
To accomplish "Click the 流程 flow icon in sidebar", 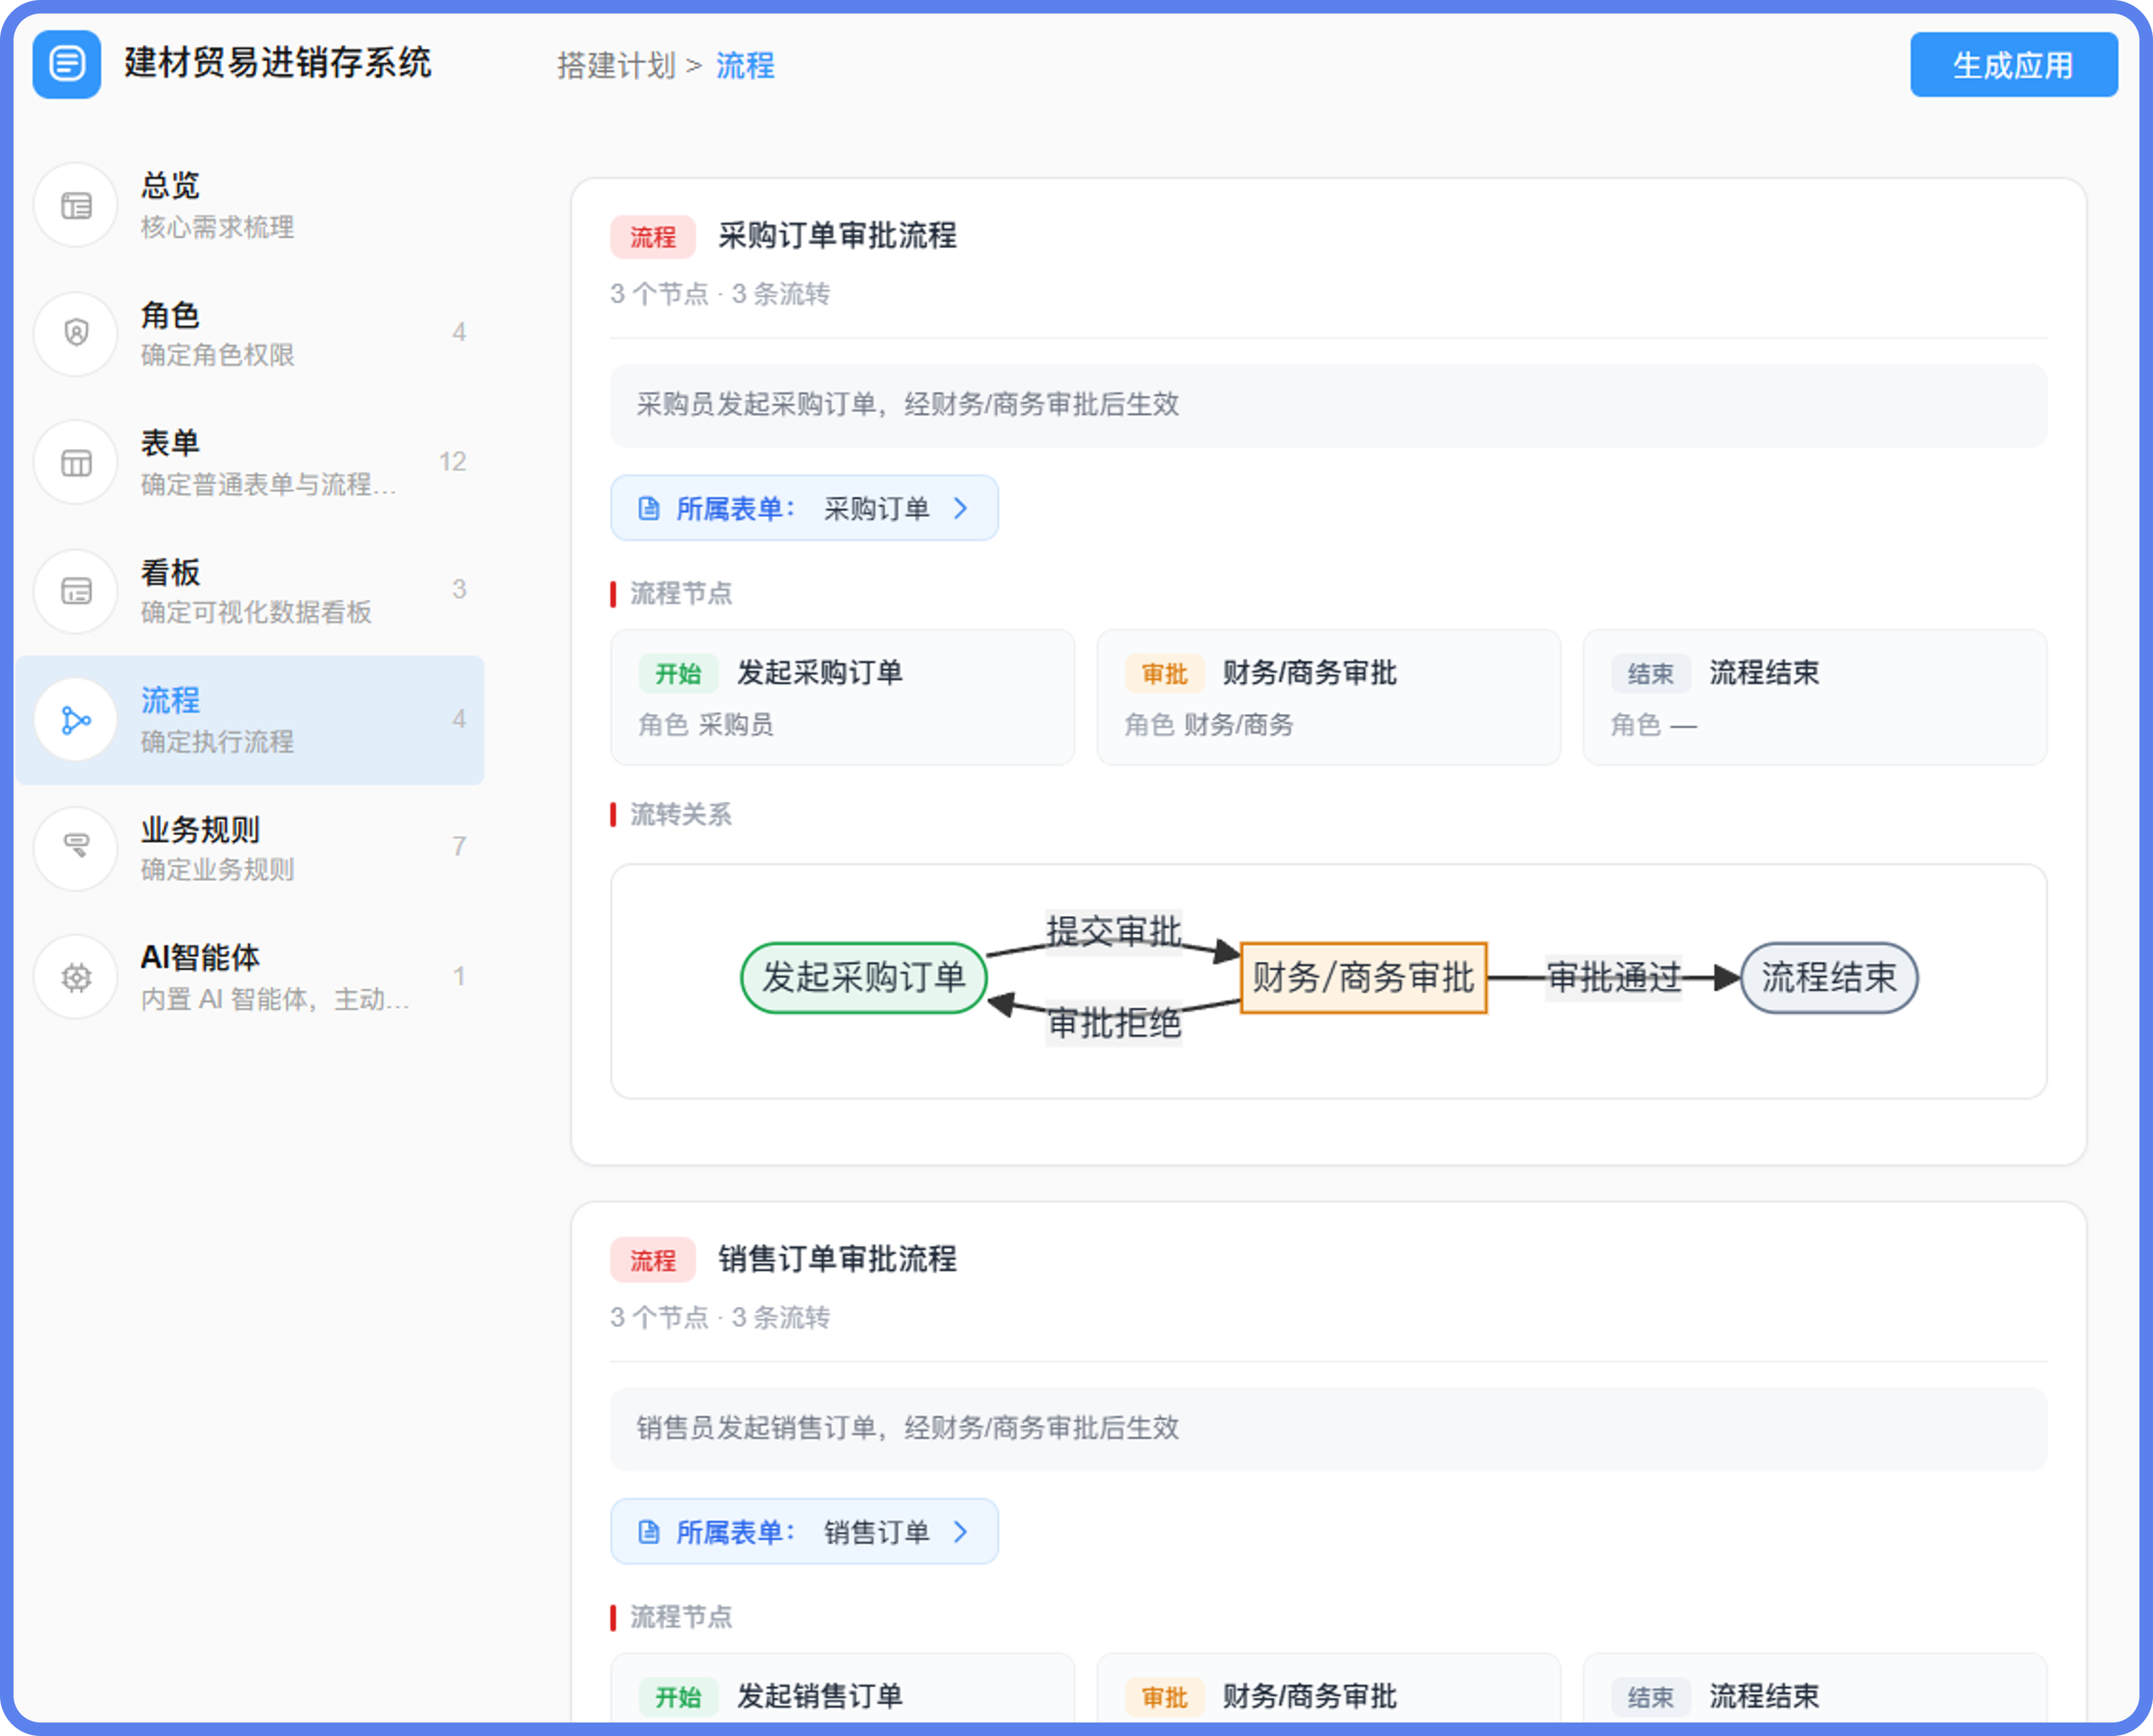I will pyautogui.click(x=76, y=719).
